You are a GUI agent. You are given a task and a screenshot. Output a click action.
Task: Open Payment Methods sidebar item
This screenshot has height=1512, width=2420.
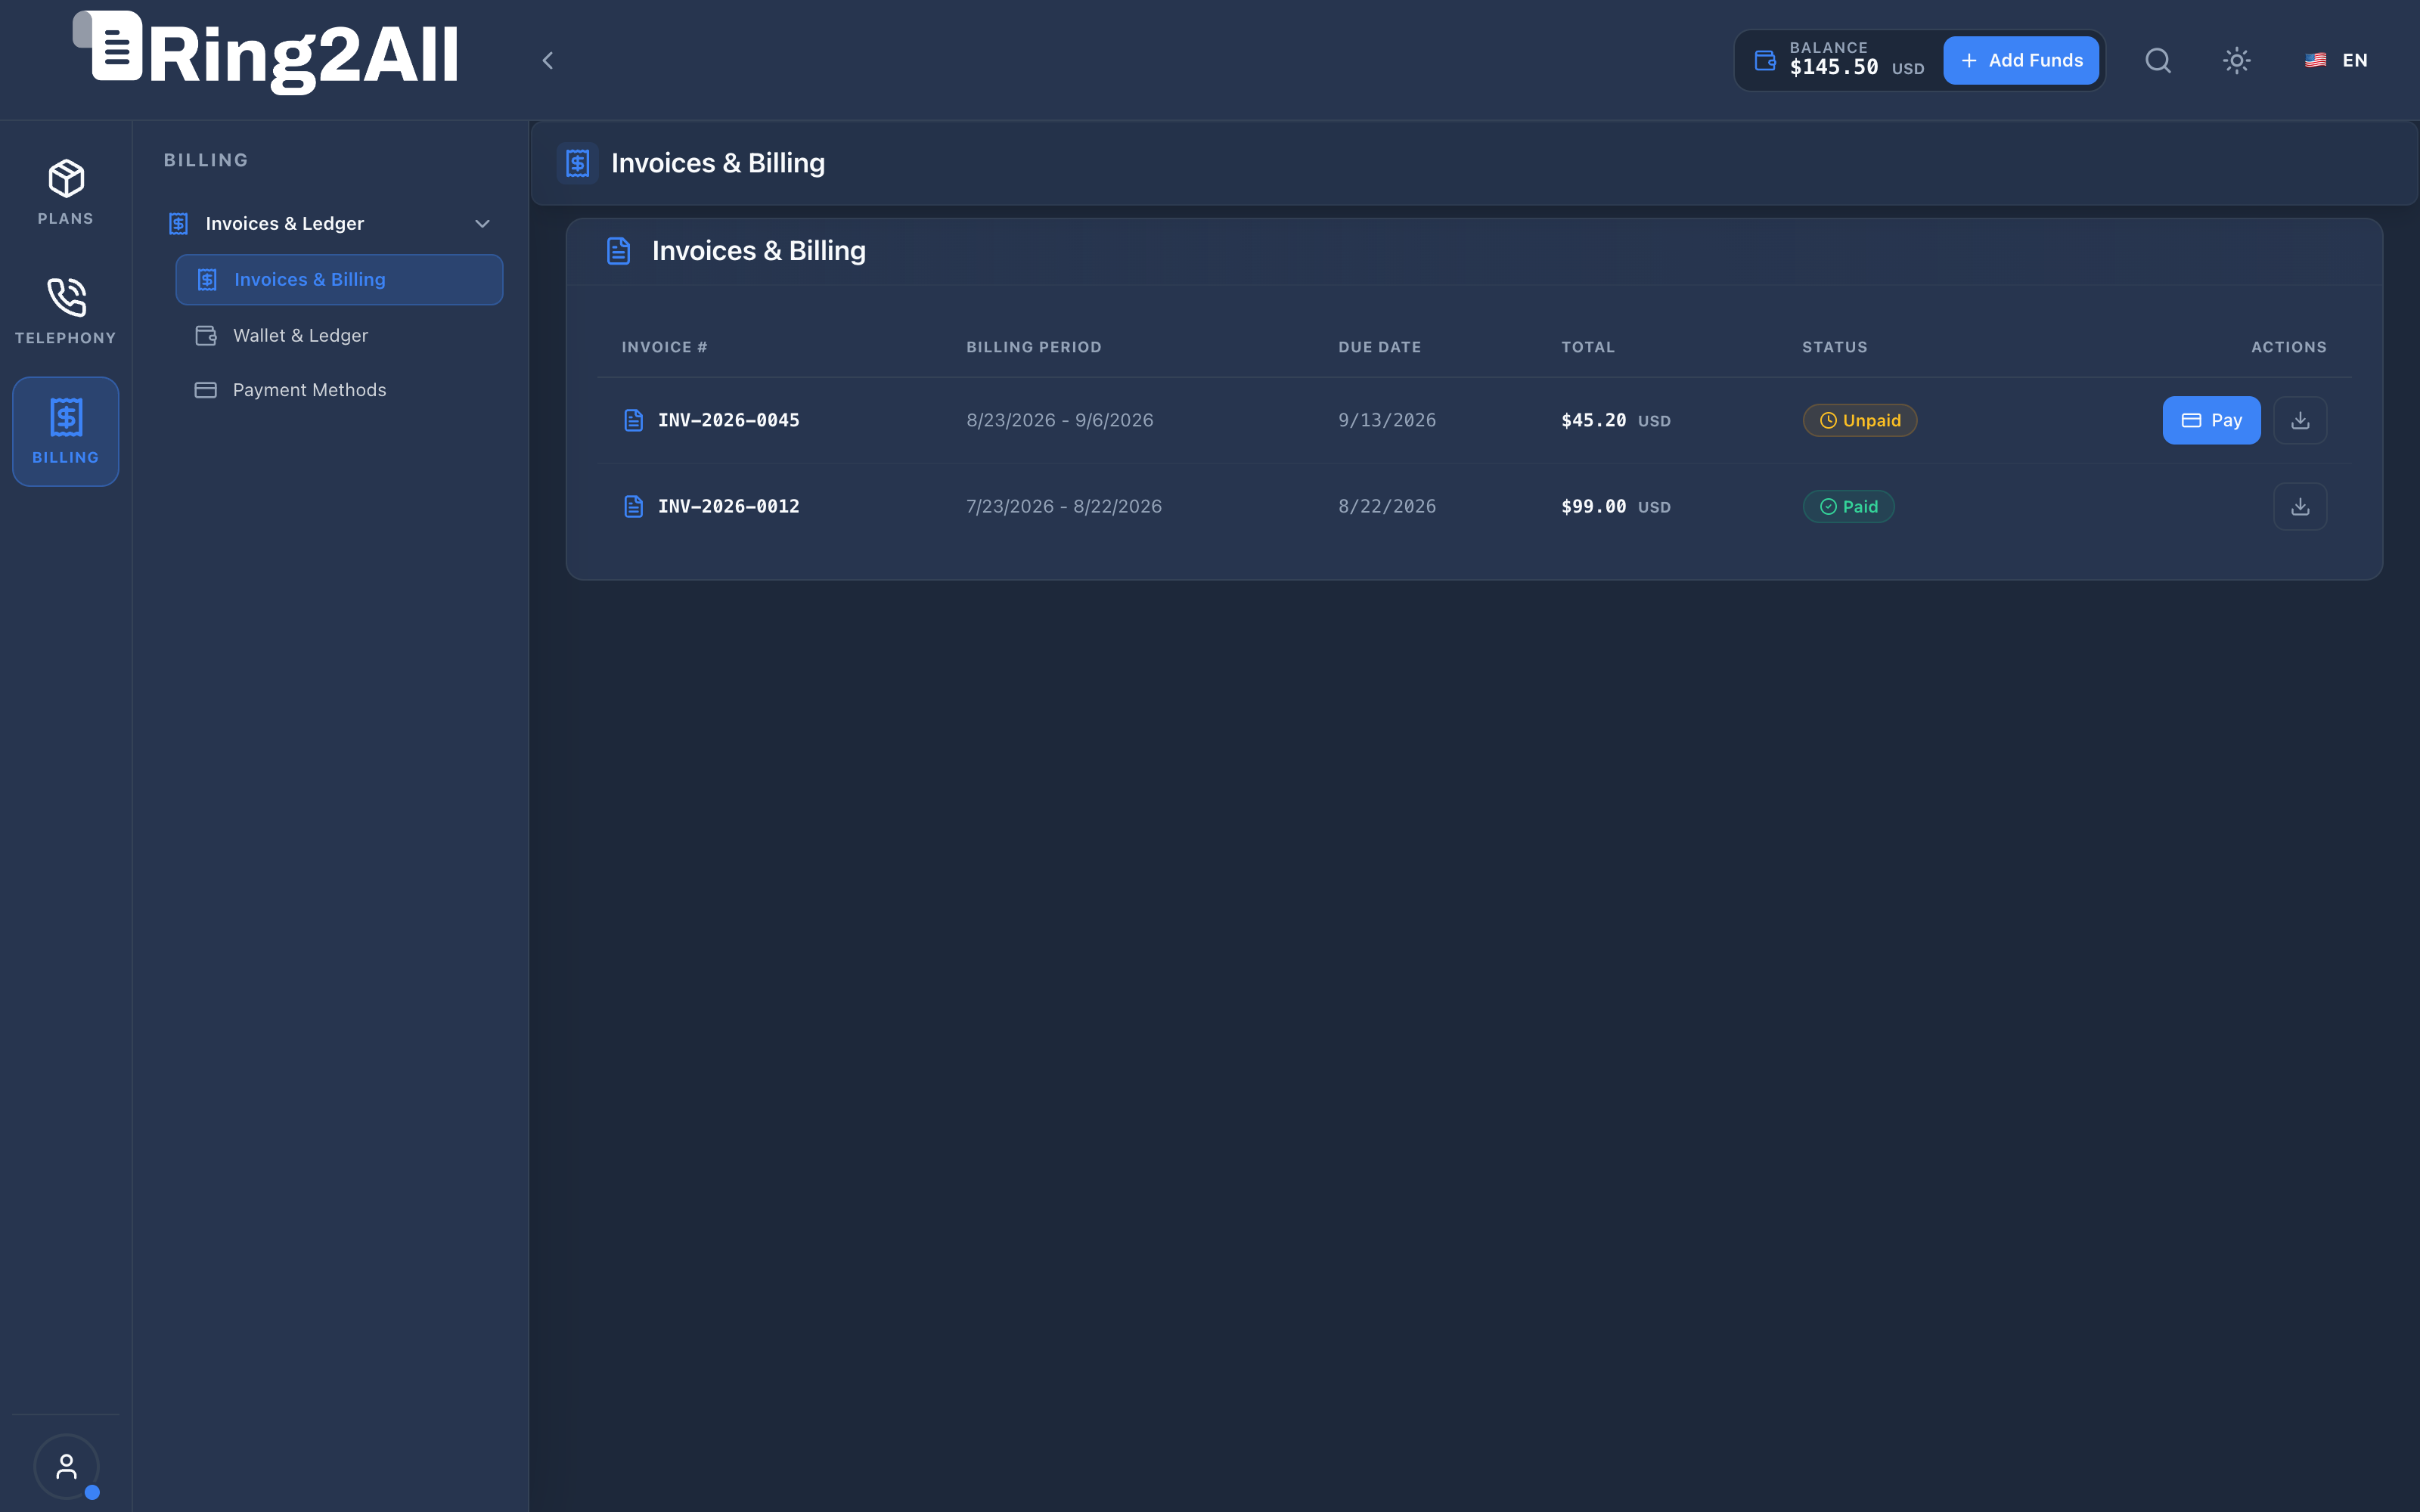339,390
